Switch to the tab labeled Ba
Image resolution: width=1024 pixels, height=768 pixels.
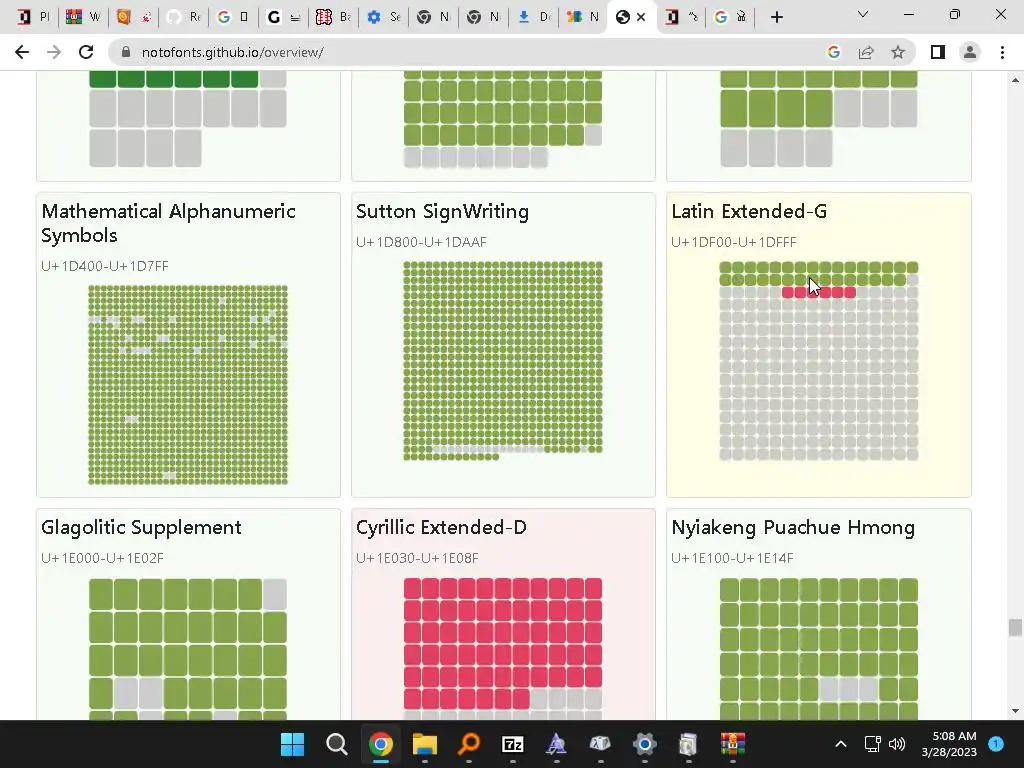334,17
